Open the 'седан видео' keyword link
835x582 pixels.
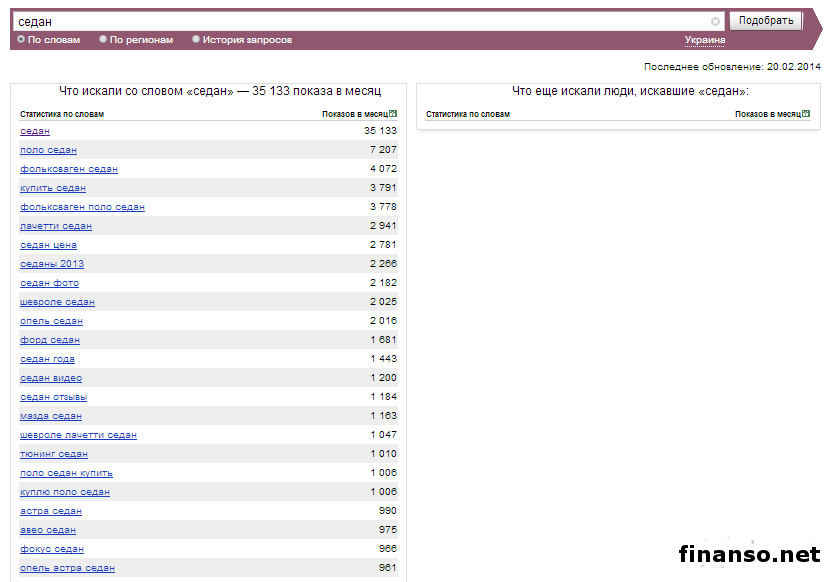[x=51, y=378]
